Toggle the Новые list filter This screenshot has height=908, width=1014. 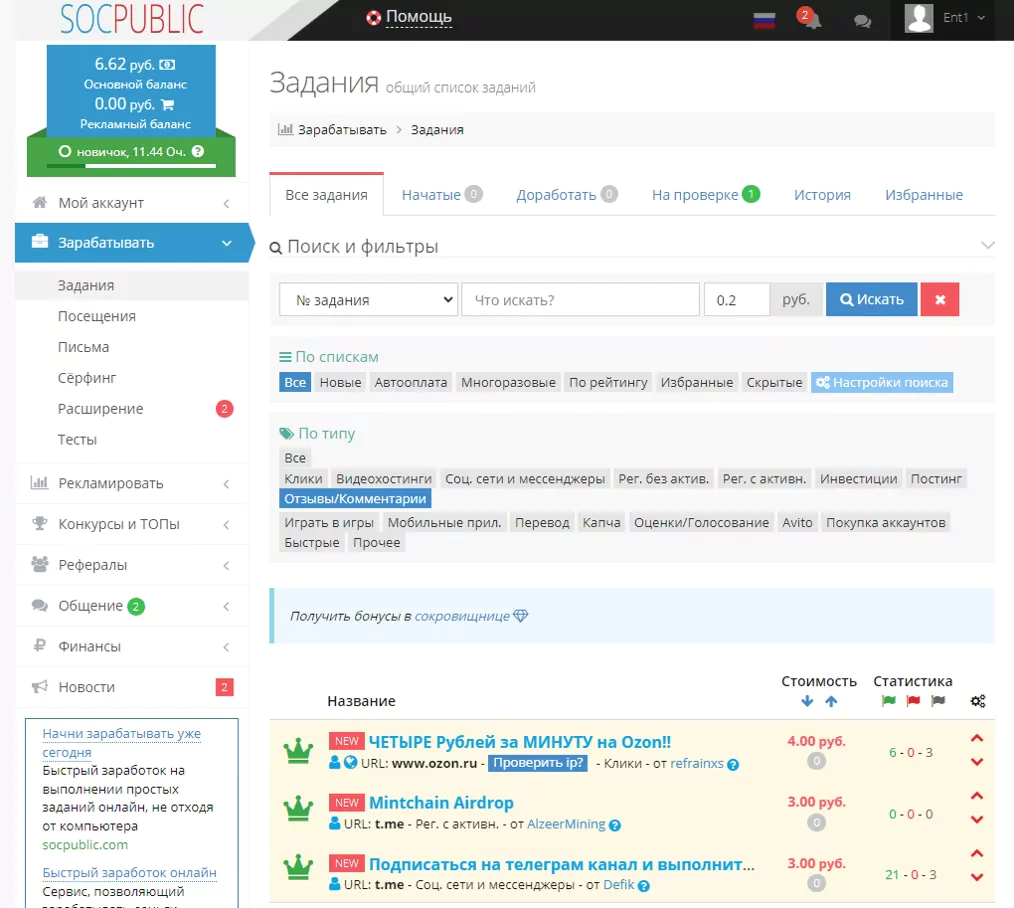click(340, 382)
